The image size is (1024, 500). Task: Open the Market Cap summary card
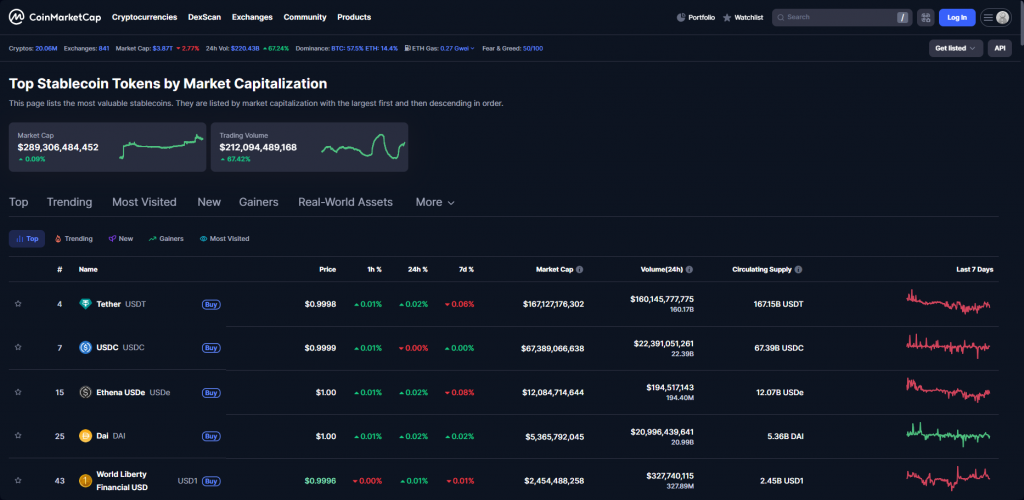pyautogui.click(x=107, y=147)
